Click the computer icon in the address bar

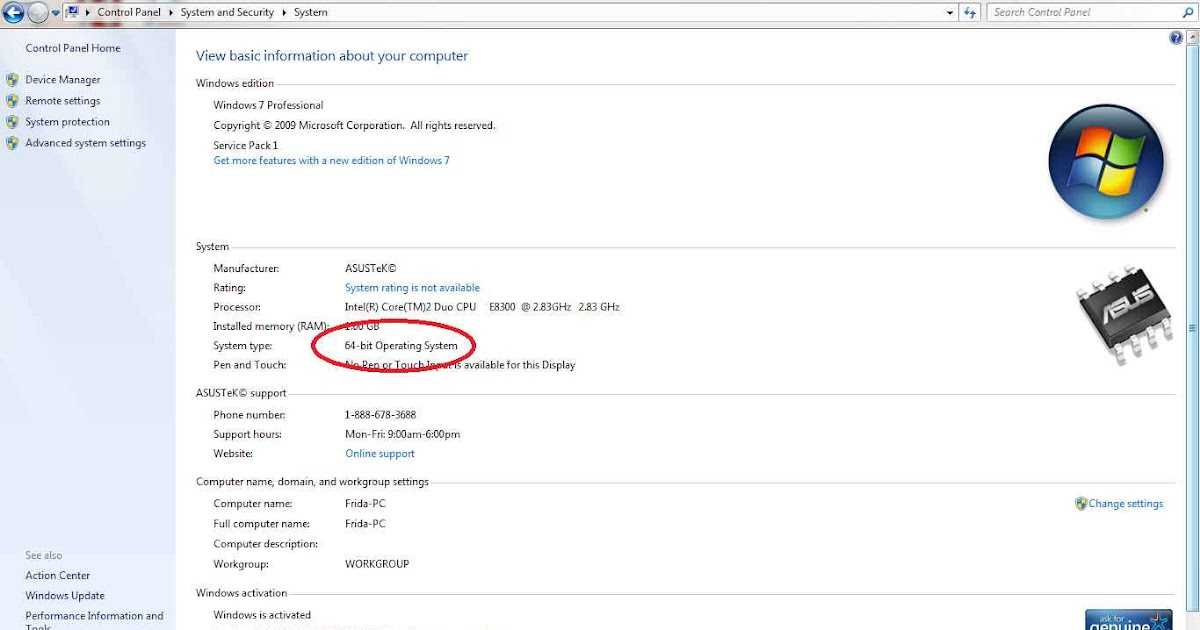(72, 12)
